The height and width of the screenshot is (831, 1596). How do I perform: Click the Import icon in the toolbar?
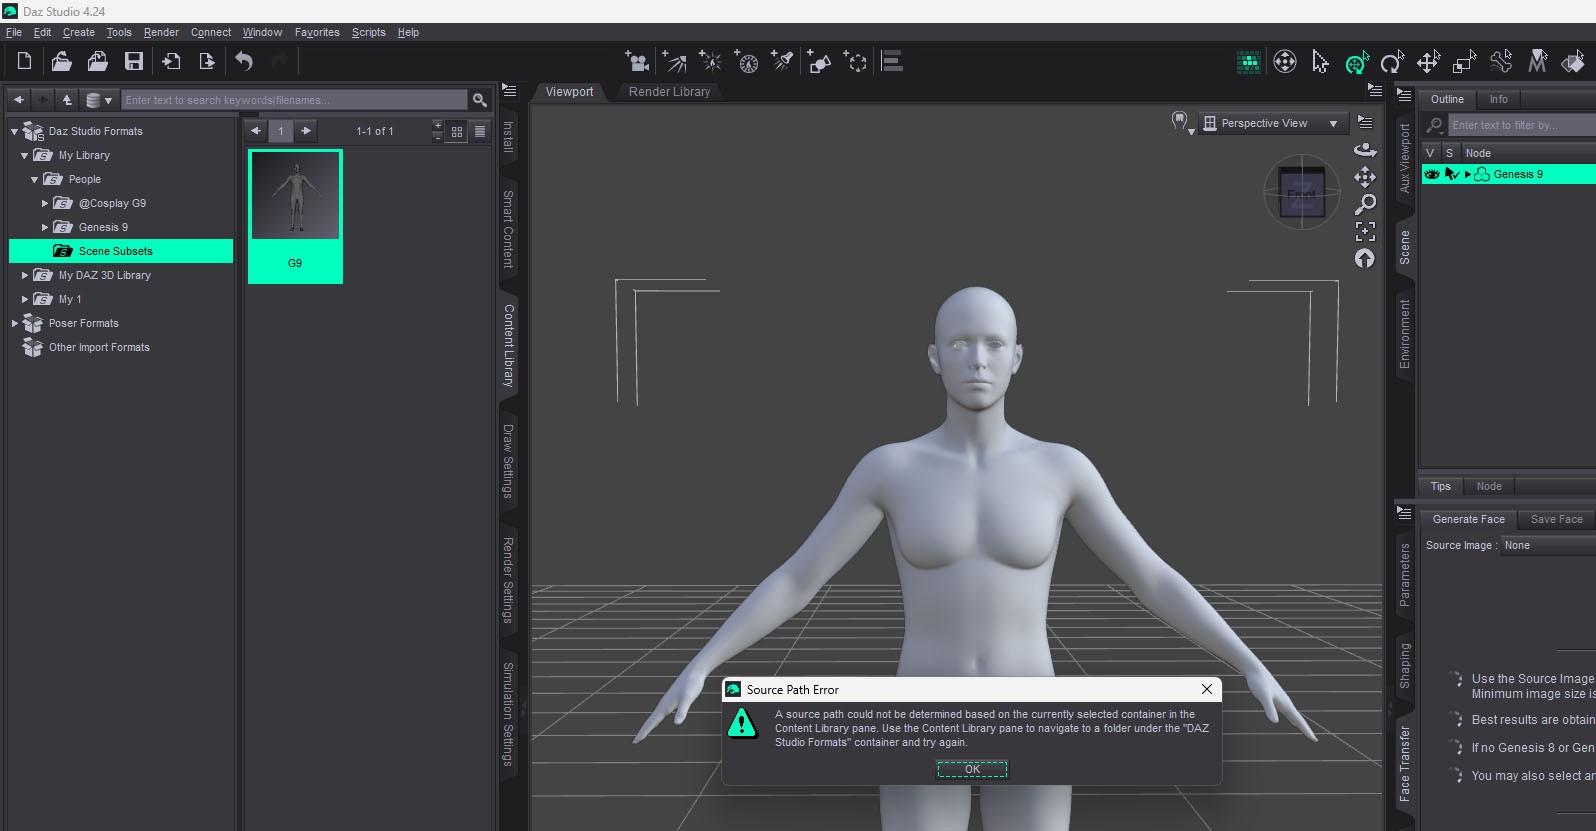point(171,61)
